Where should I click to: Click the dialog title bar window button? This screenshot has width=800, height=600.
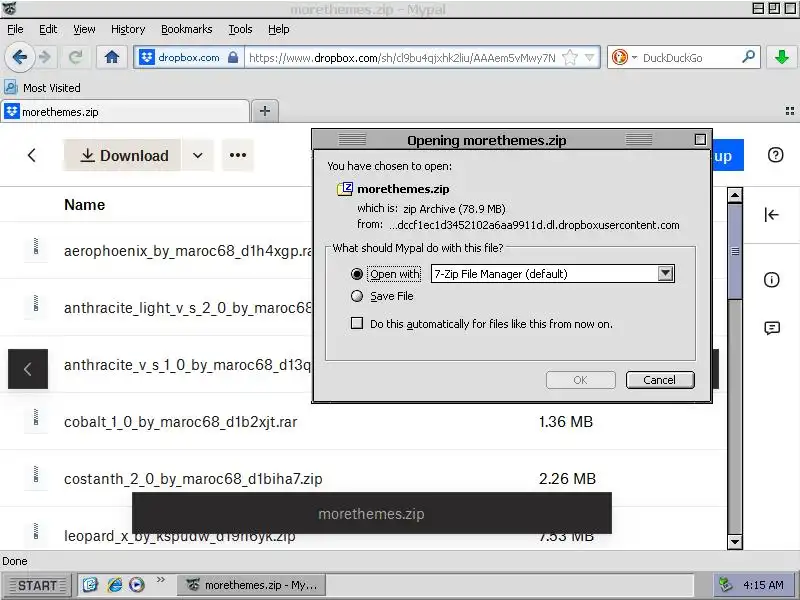click(700, 139)
